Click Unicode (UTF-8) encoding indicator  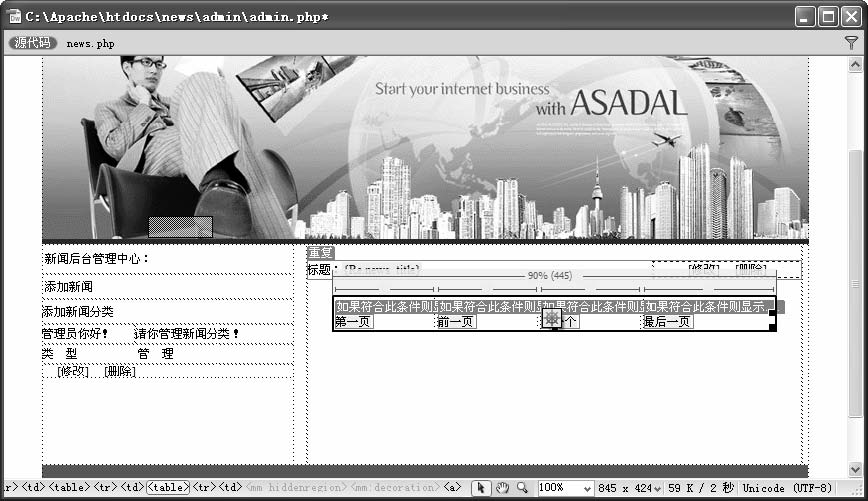click(x=787, y=488)
